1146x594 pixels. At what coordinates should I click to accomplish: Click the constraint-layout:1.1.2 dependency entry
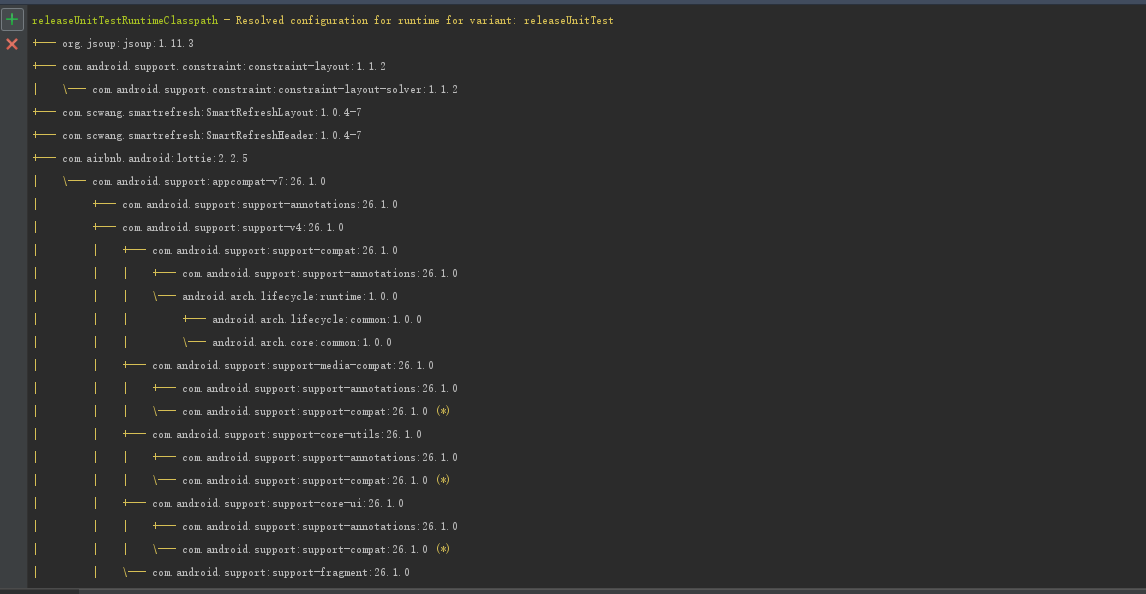tap(224, 66)
